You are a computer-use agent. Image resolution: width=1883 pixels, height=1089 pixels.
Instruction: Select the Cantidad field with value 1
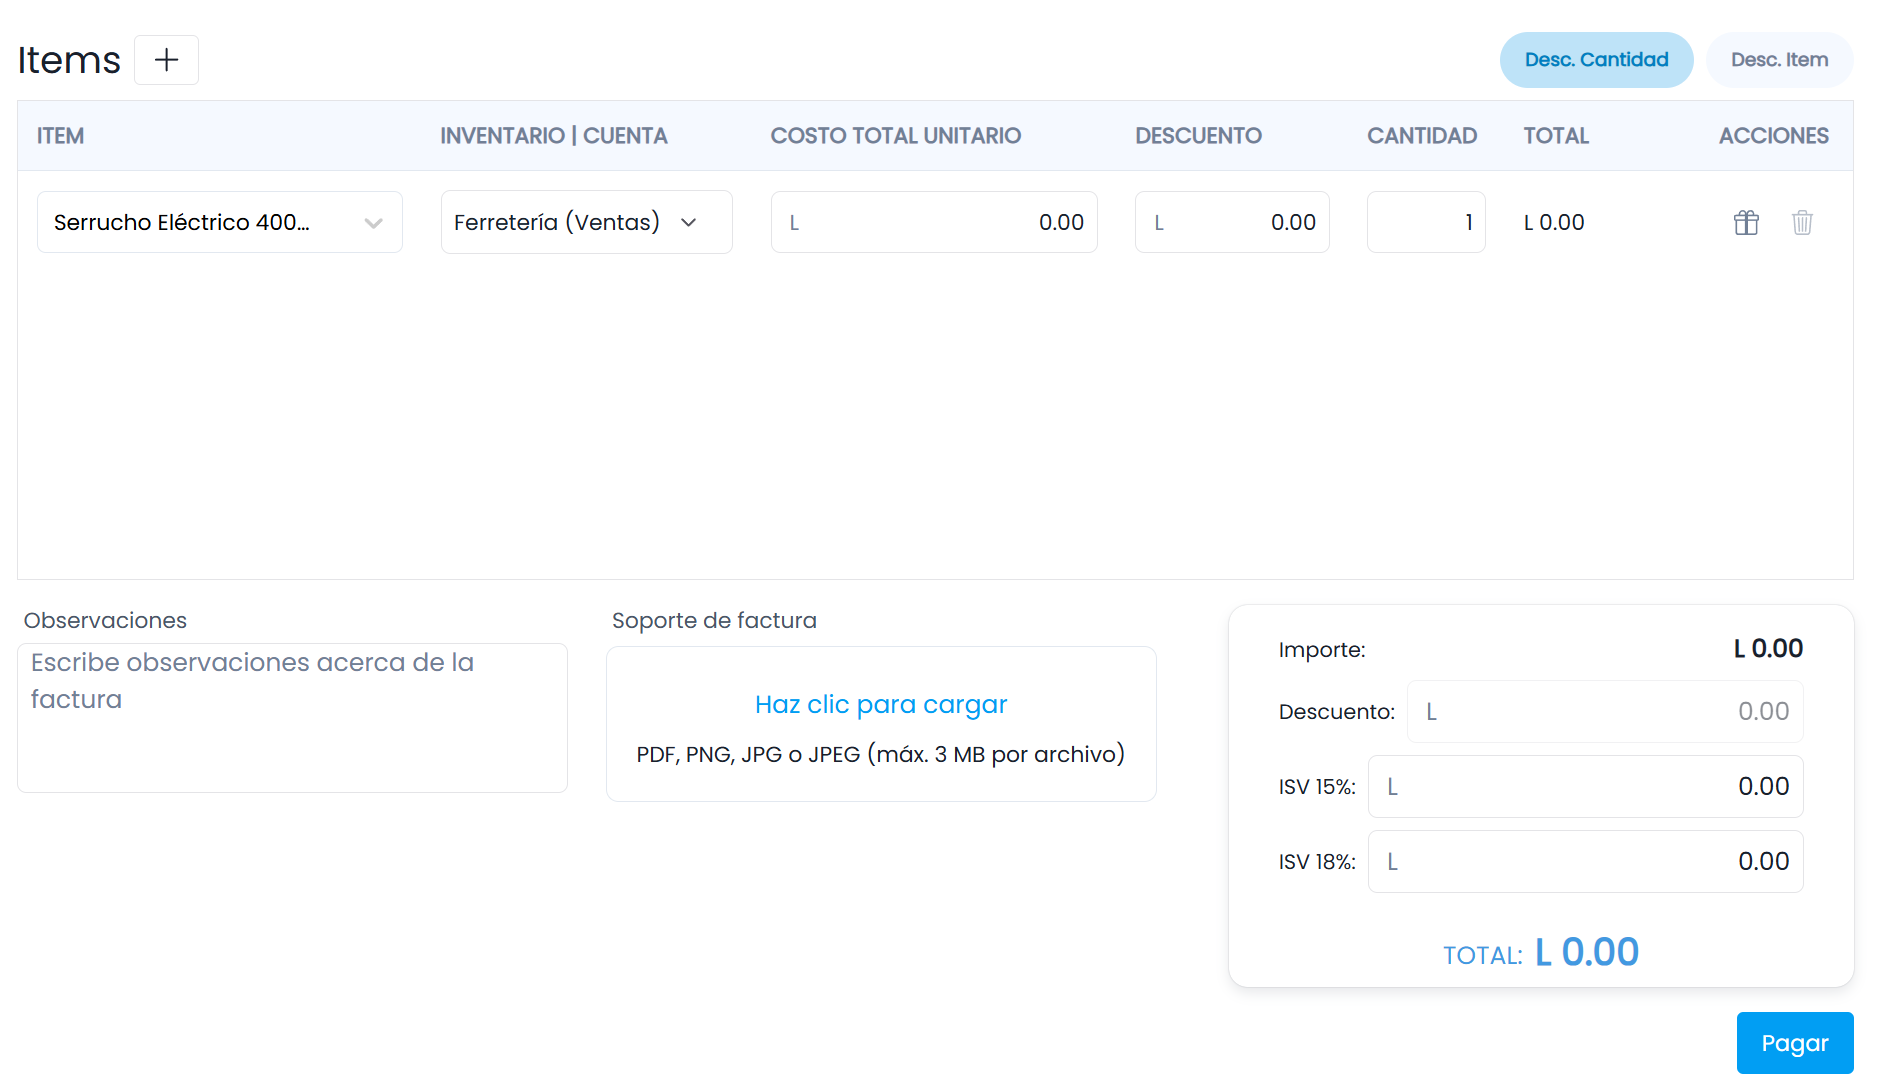click(1426, 222)
